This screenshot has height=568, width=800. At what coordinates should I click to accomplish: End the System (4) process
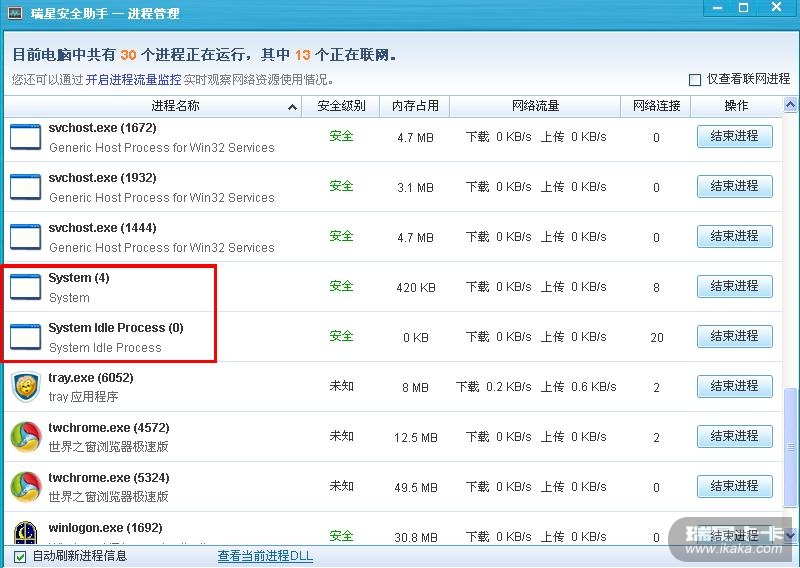pos(735,286)
